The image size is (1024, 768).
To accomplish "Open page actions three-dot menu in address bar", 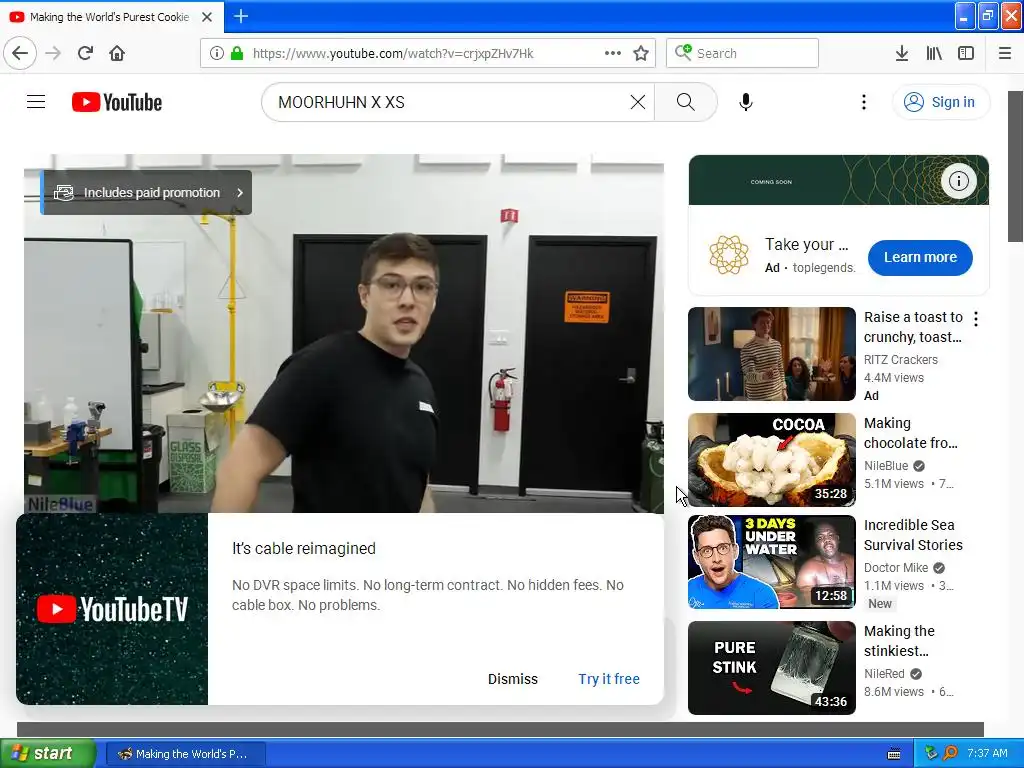I will 613,53.
